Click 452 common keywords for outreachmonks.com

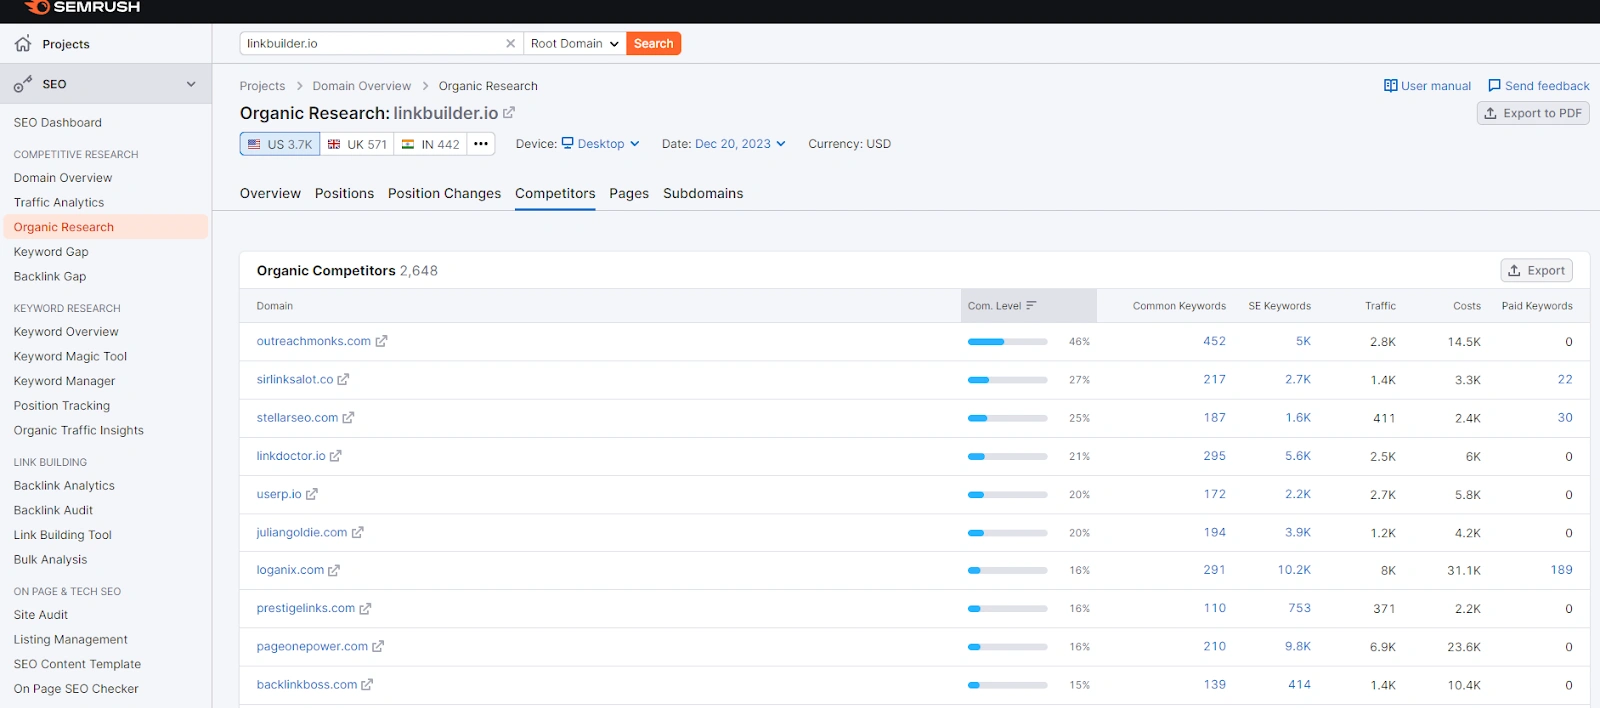click(1214, 341)
